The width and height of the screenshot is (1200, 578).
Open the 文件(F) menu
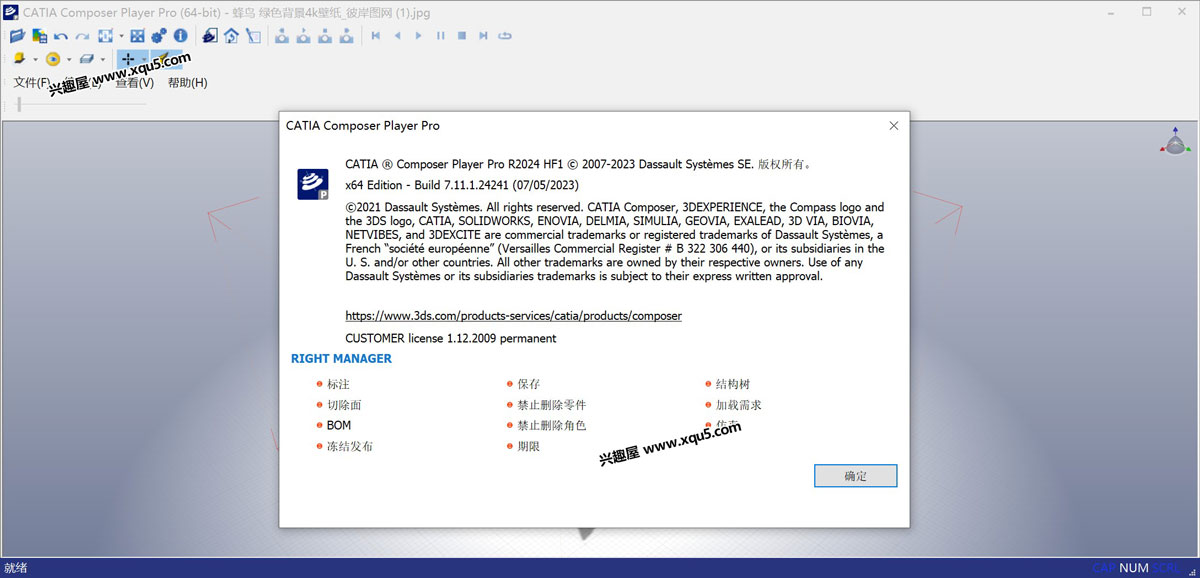(x=31, y=83)
